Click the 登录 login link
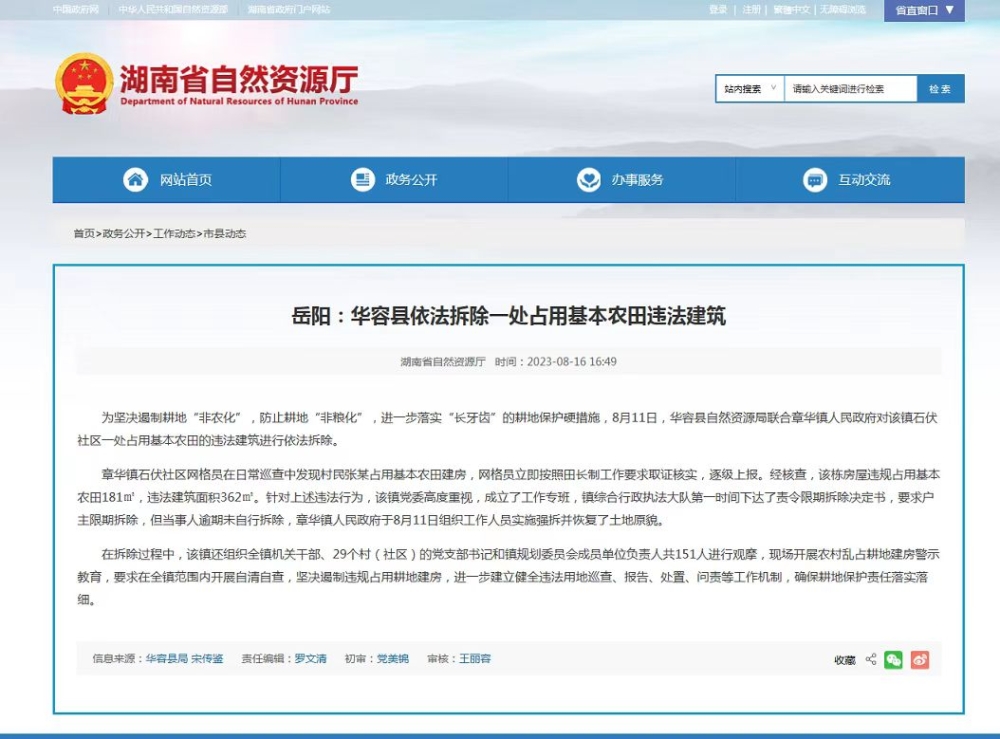The height and width of the screenshot is (739, 1000). coord(718,9)
